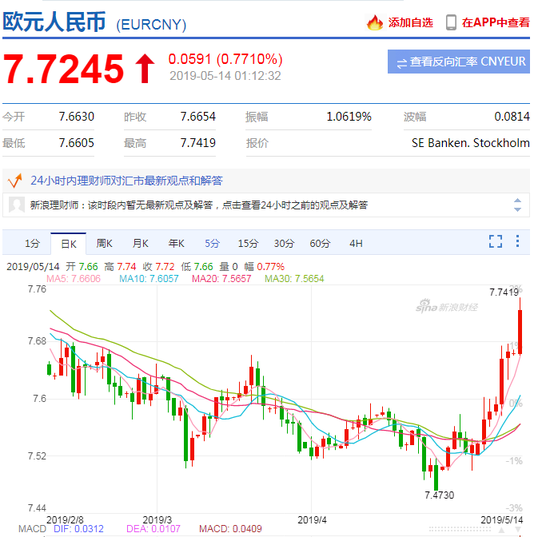
Task: Click the 最高 value 7.7419
Action: coord(198,143)
